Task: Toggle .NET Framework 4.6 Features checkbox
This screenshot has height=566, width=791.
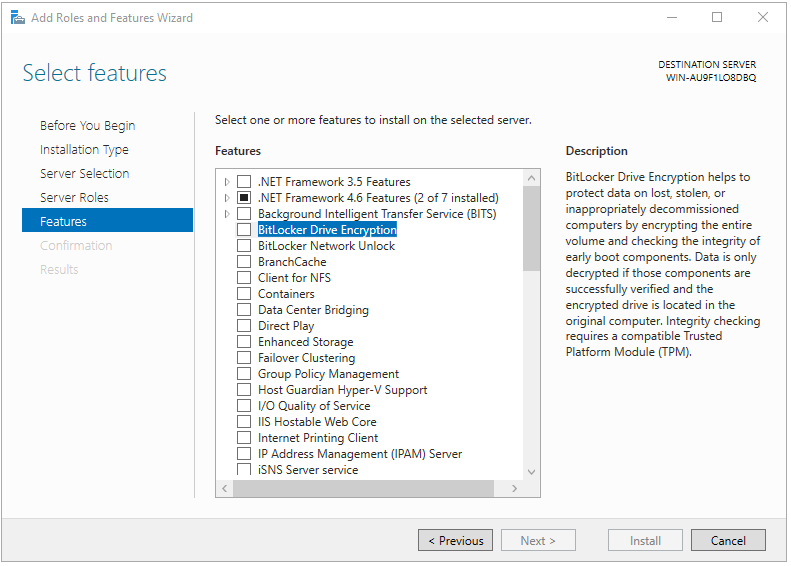Action: [x=244, y=198]
